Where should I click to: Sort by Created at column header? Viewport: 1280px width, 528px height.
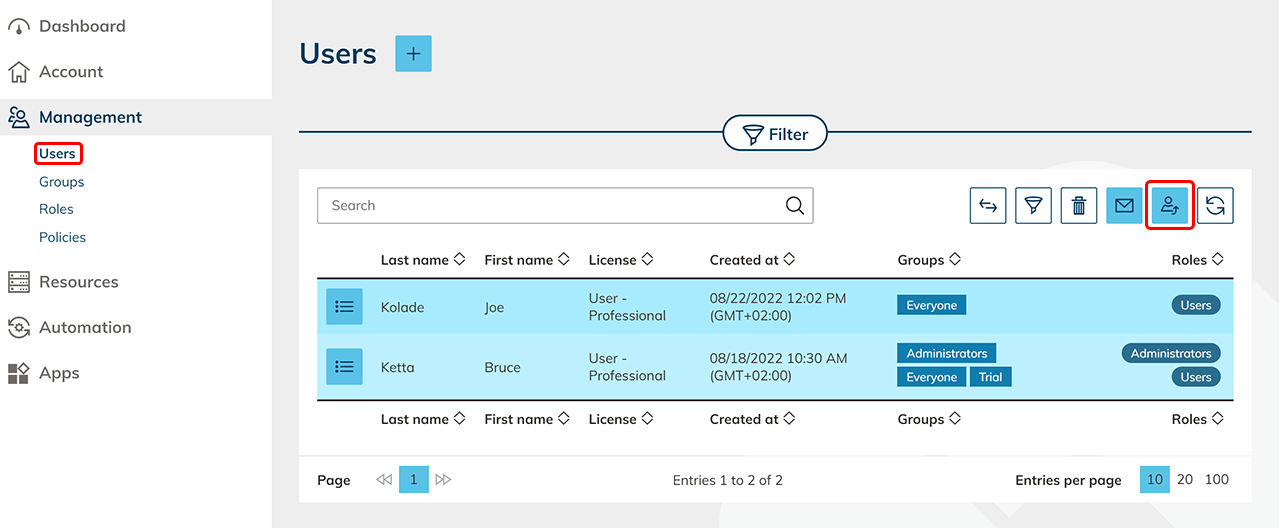pyautogui.click(x=752, y=260)
